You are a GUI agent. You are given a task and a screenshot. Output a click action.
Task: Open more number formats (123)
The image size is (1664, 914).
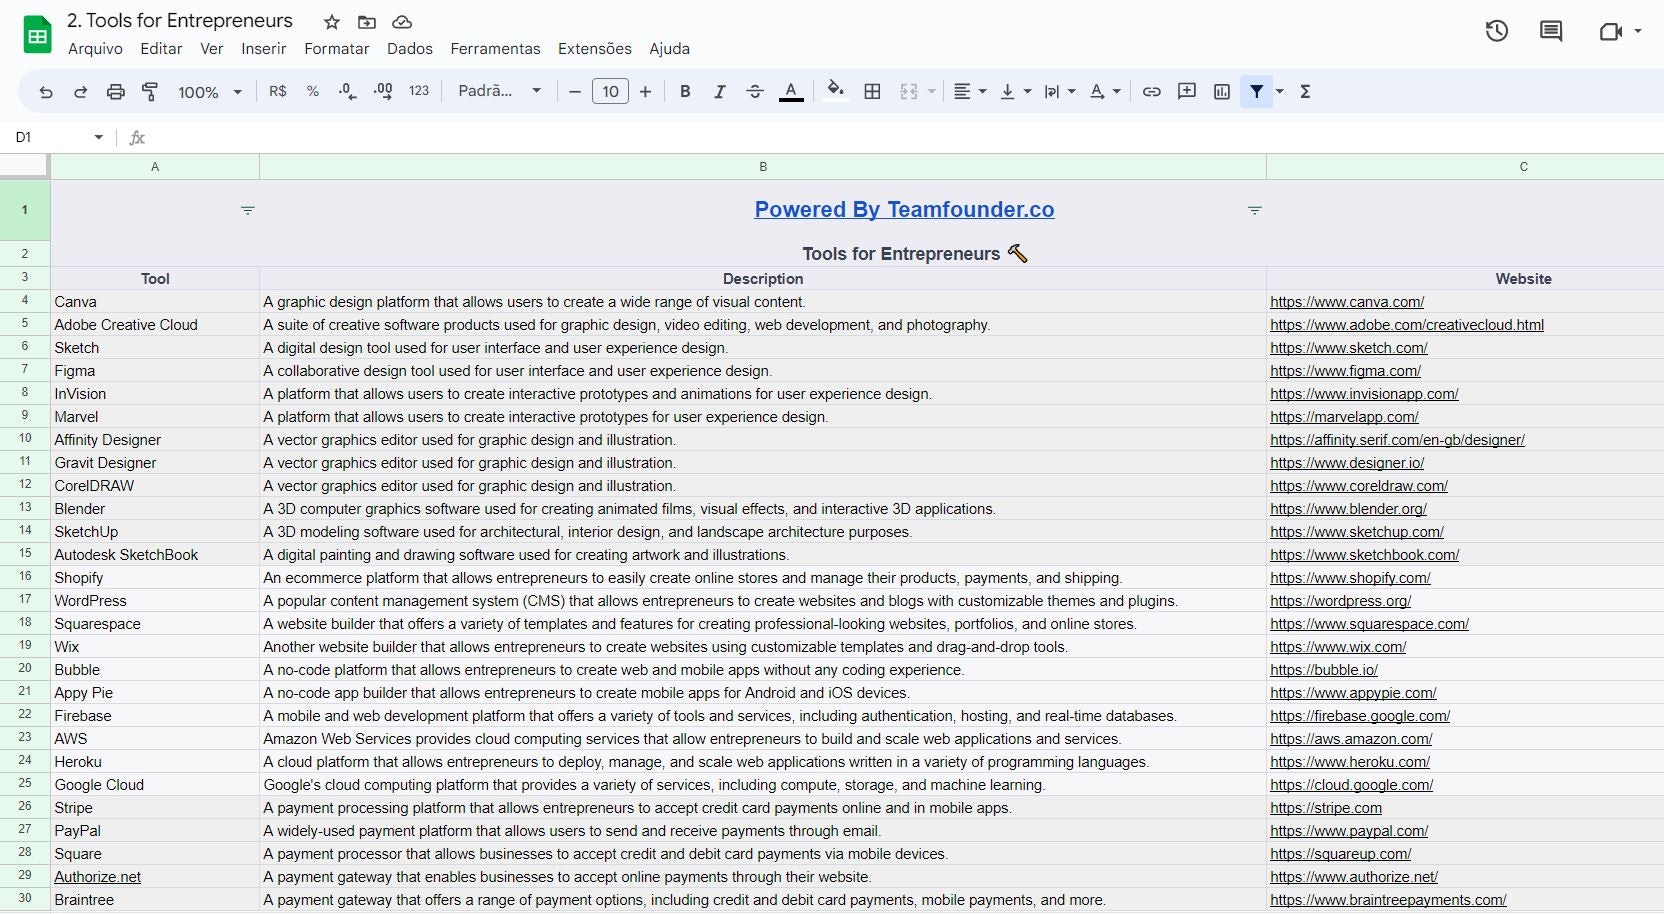419,91
